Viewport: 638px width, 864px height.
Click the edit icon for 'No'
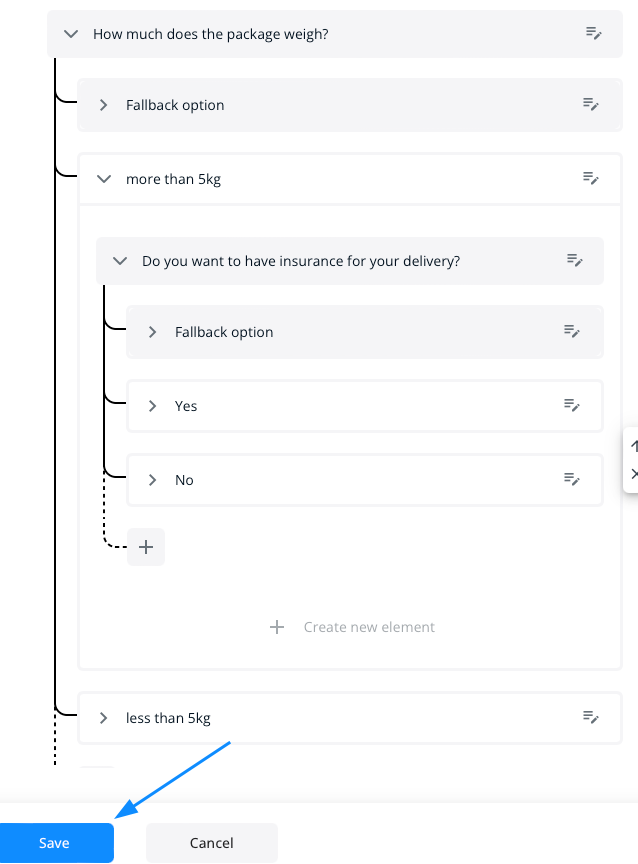[x=572, y=479]
